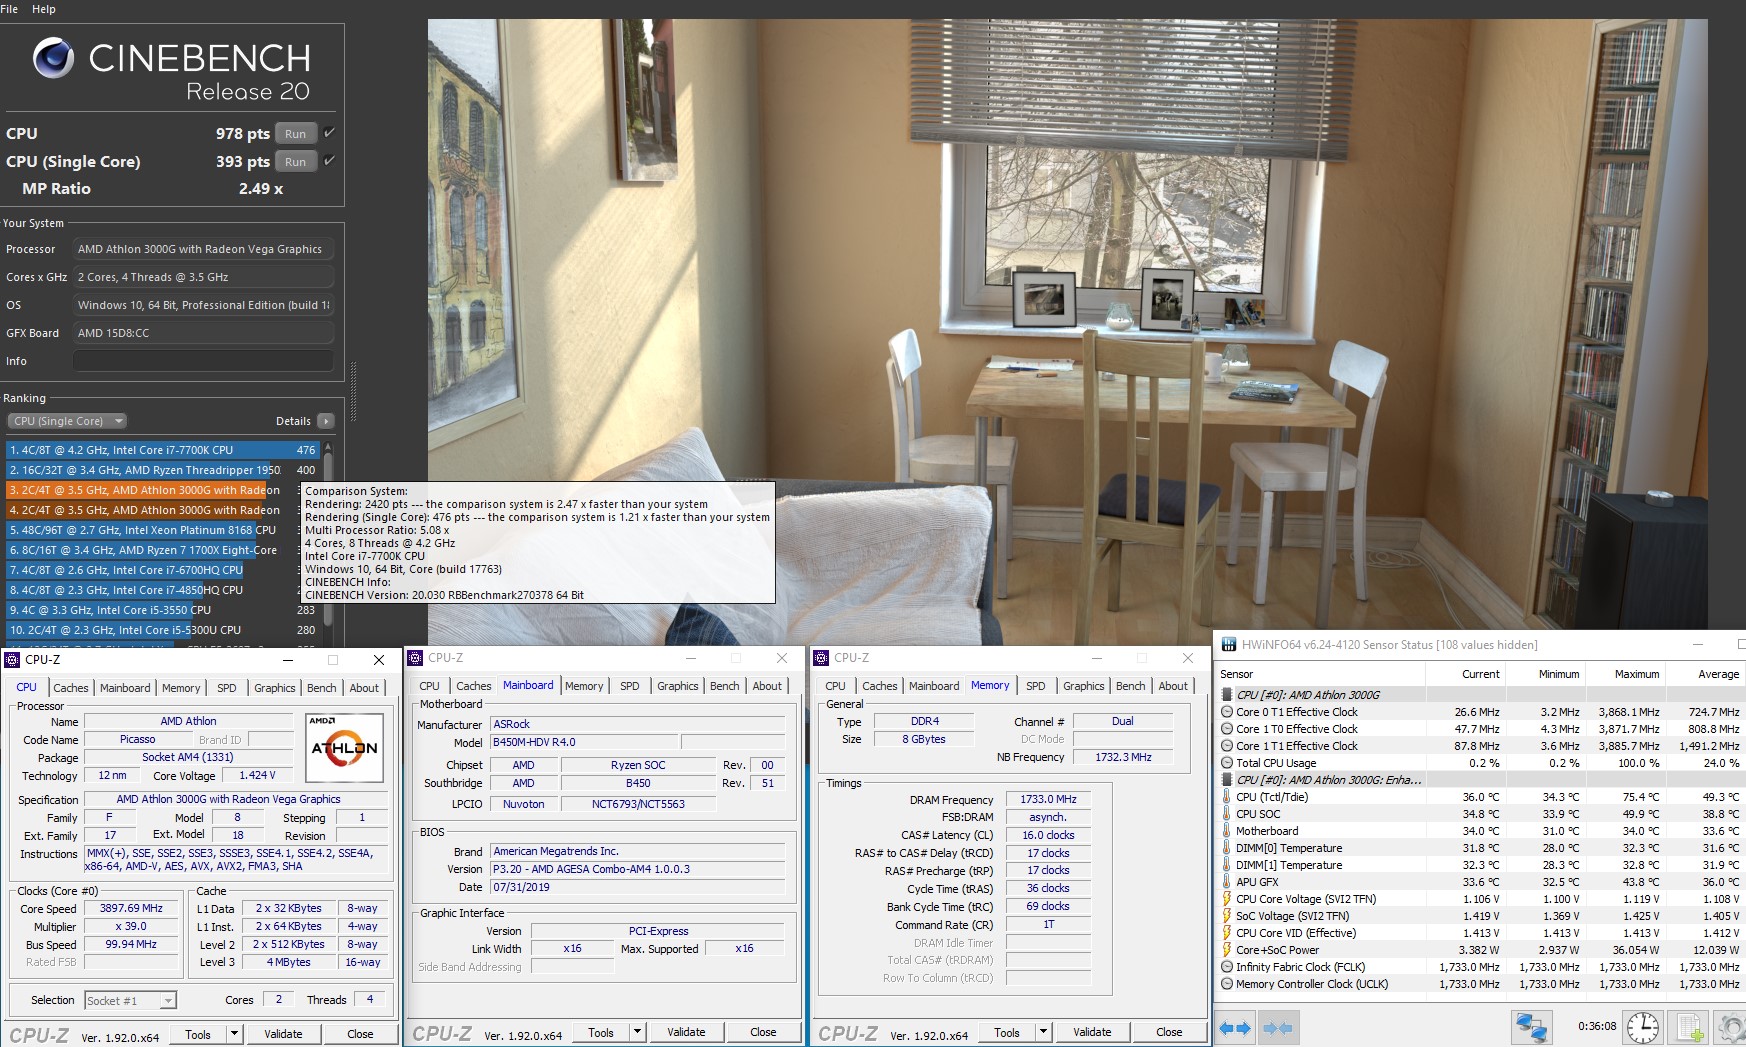The width and height of the screenshot is (1746, 1047).
Task: Open Bench tab in first CPU-Z window
Action: pyautogui.click(x=321, y=688)
